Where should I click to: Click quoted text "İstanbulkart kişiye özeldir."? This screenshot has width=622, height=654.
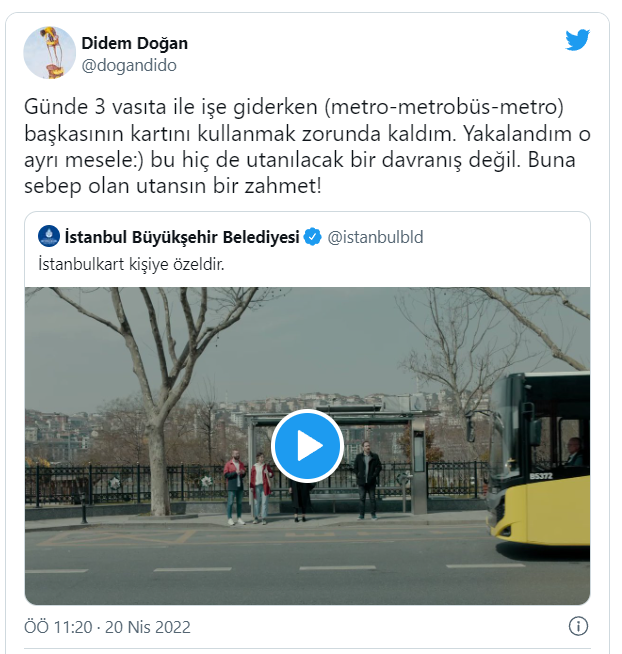coord(131,264)
